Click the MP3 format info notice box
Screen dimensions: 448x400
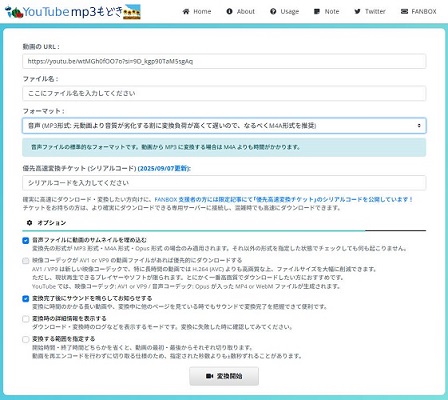click(x=224, y=147)
